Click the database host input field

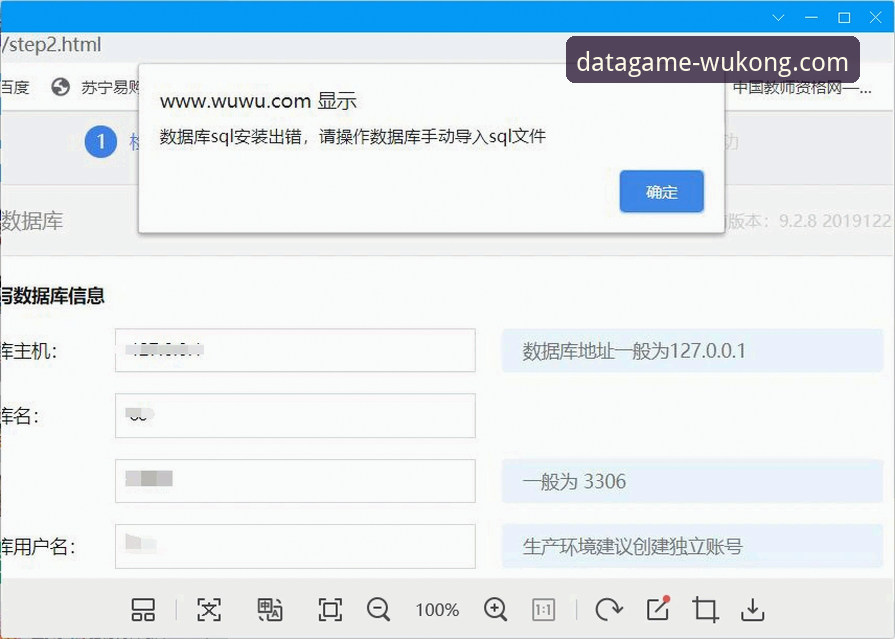click(295, 350)
